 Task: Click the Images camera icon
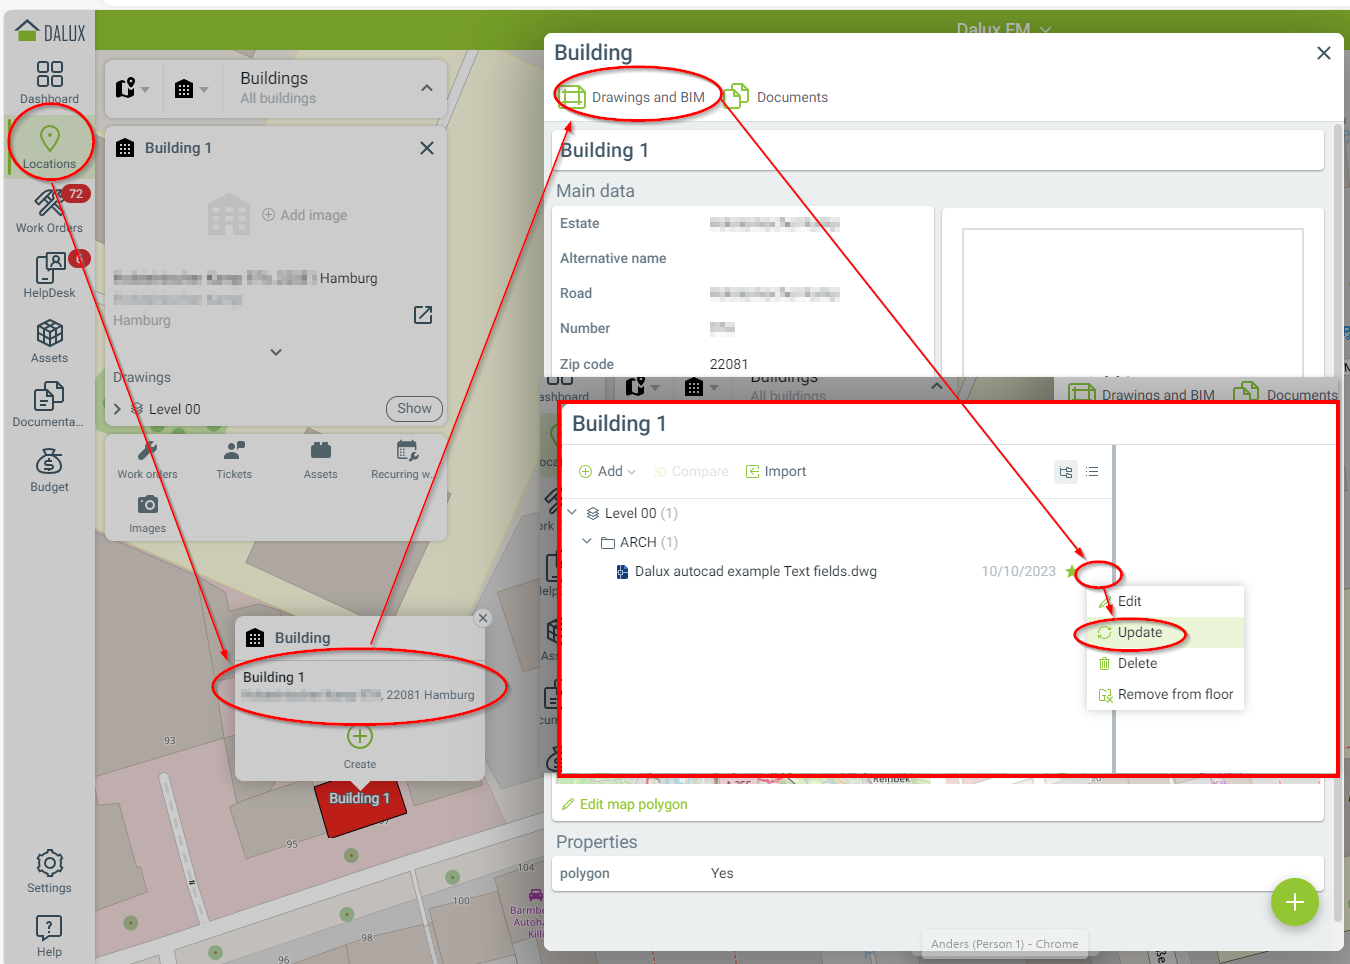tap(147, 505)
